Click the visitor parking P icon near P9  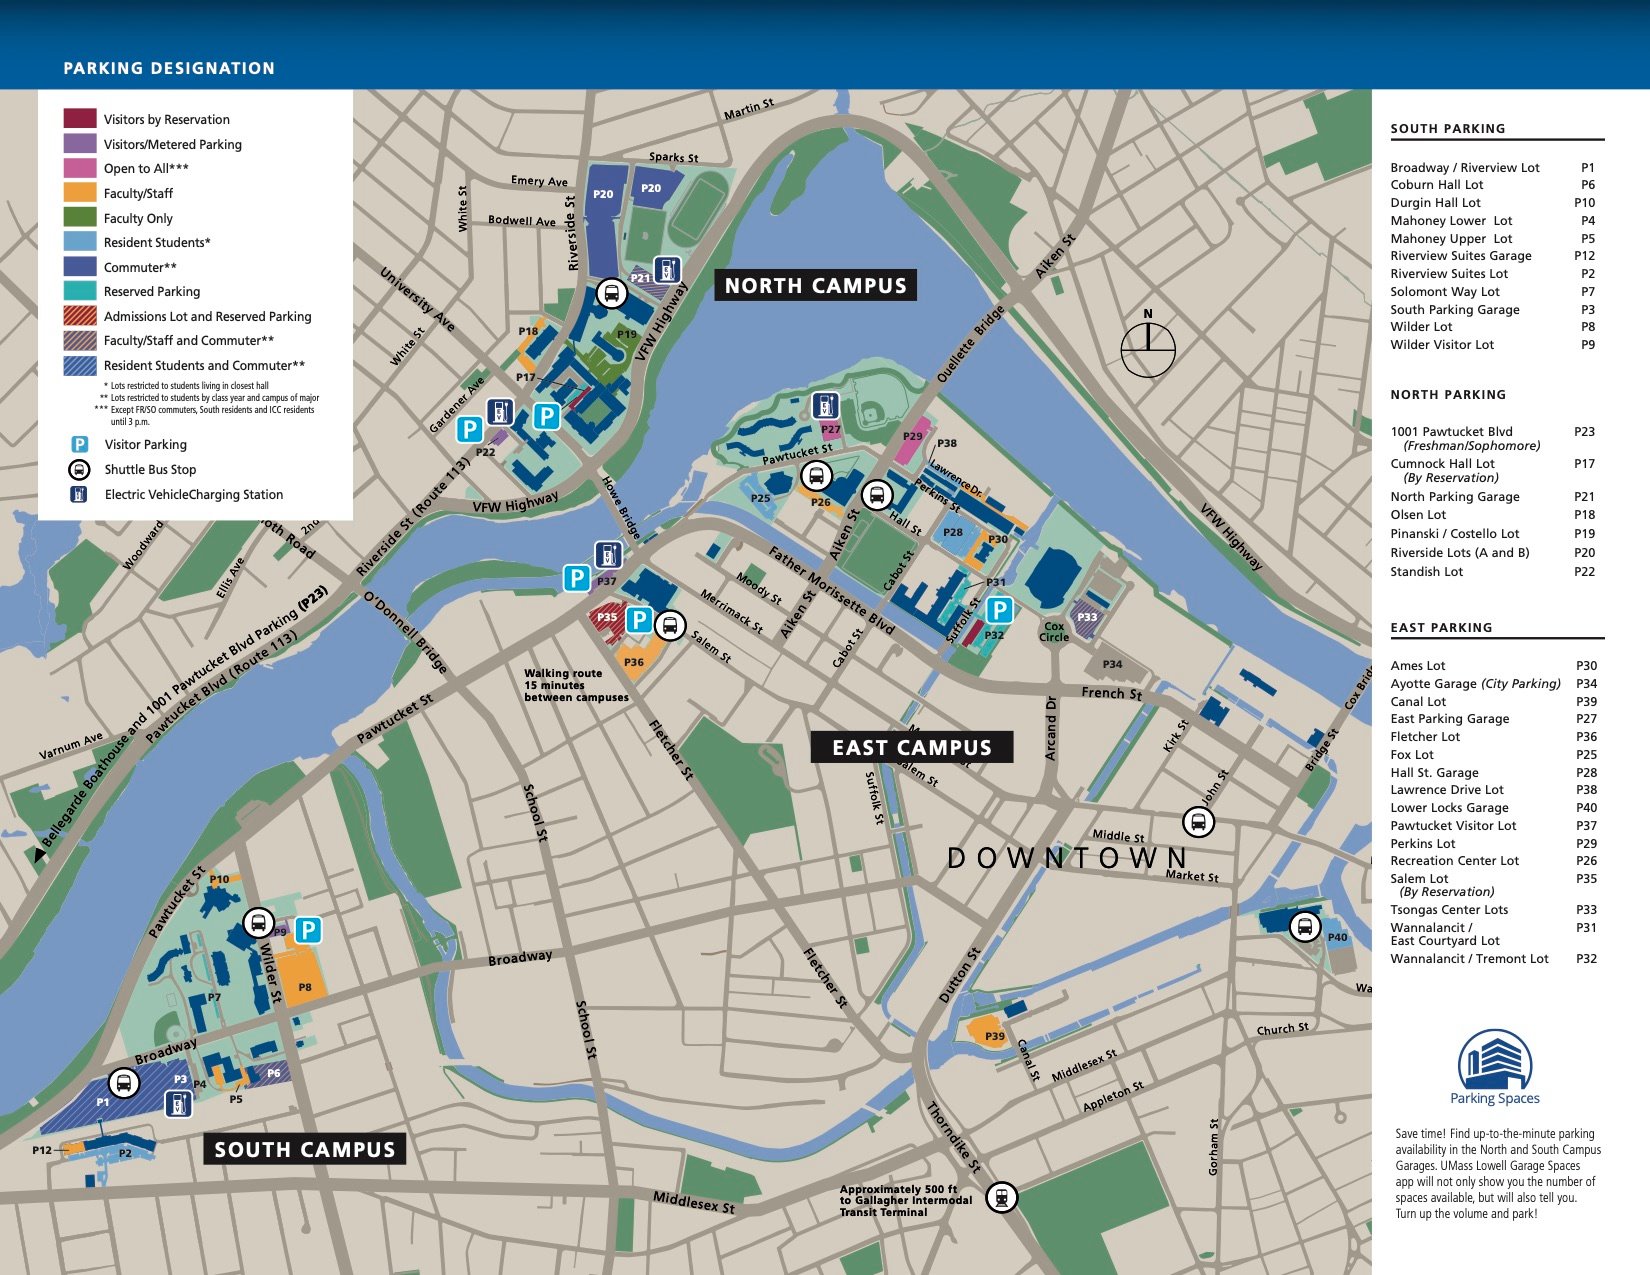(x=308, y=930)
